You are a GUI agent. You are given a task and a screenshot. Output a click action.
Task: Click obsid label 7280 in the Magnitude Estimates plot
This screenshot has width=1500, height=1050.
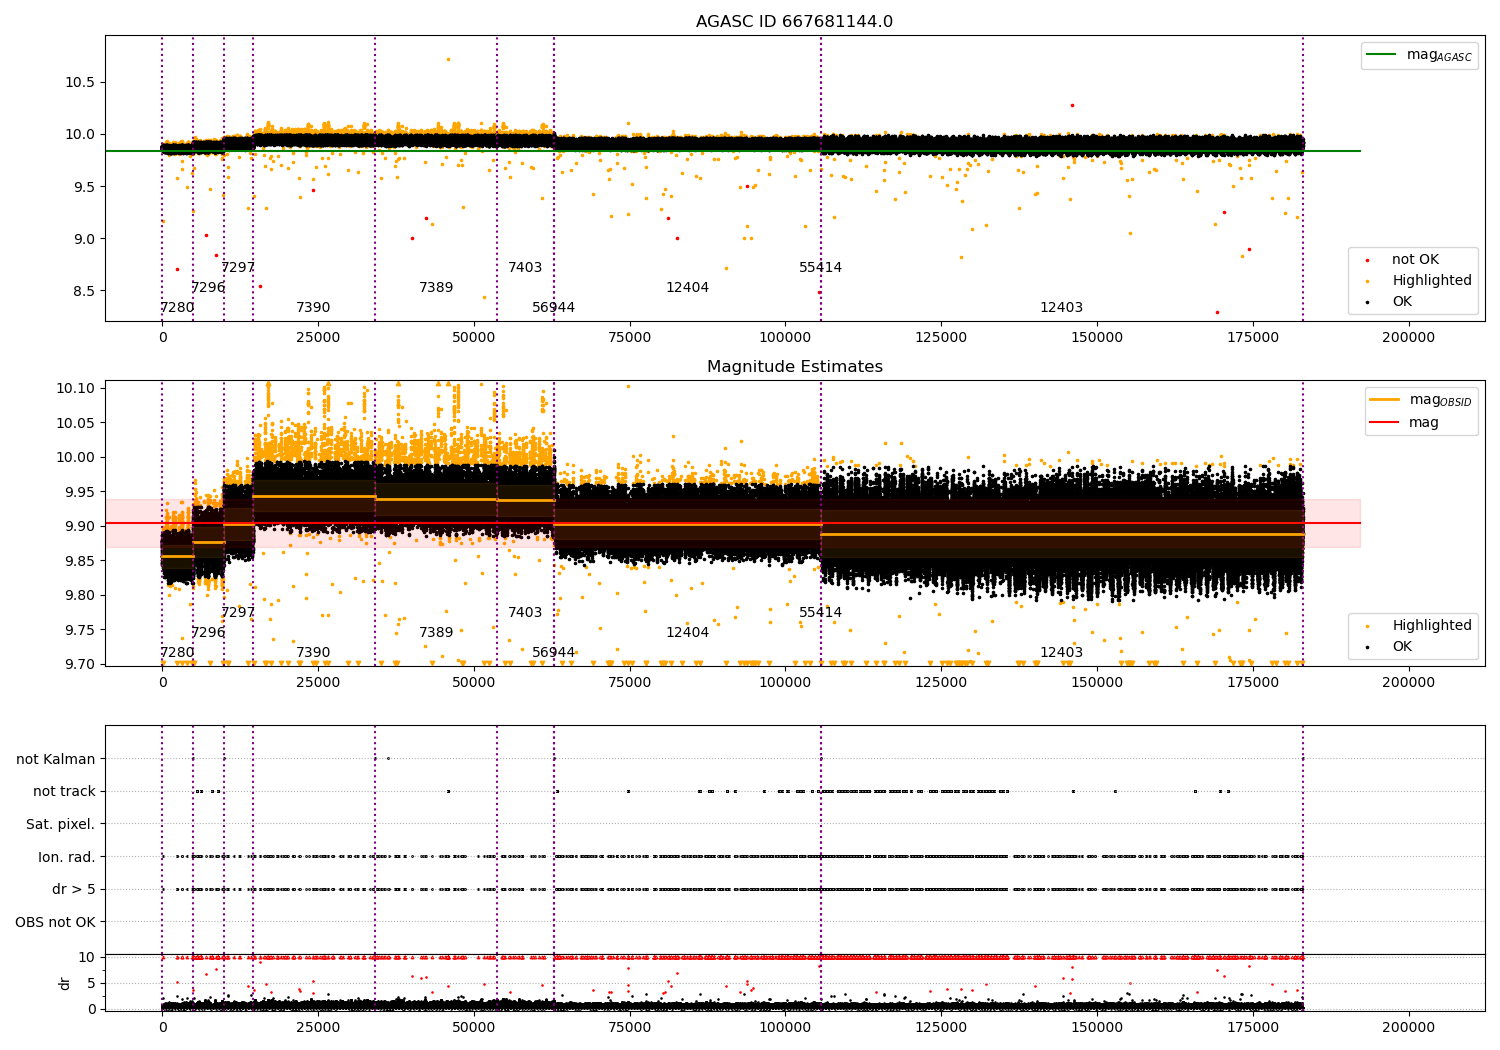pos(178,653)
